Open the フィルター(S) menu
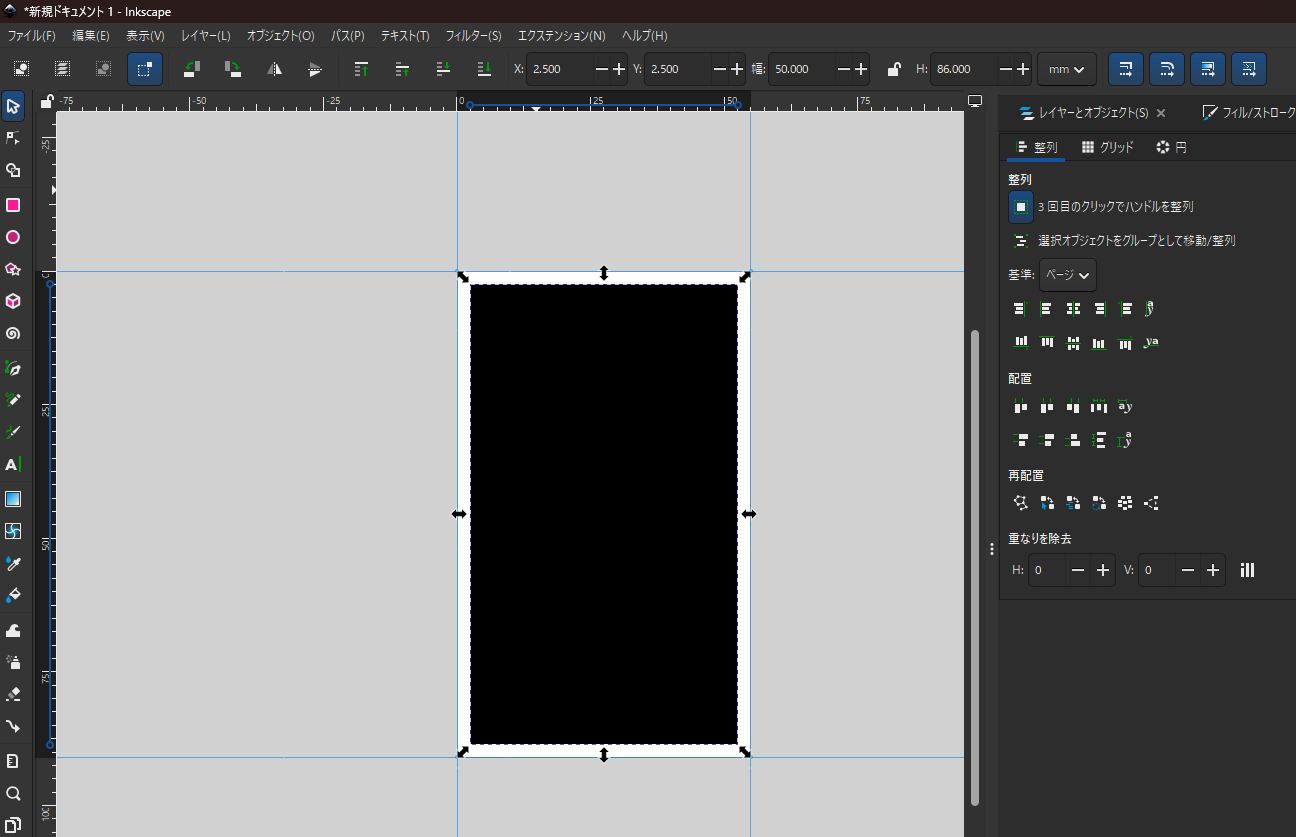The image size is (1296, 837). [x=473, y=36]
